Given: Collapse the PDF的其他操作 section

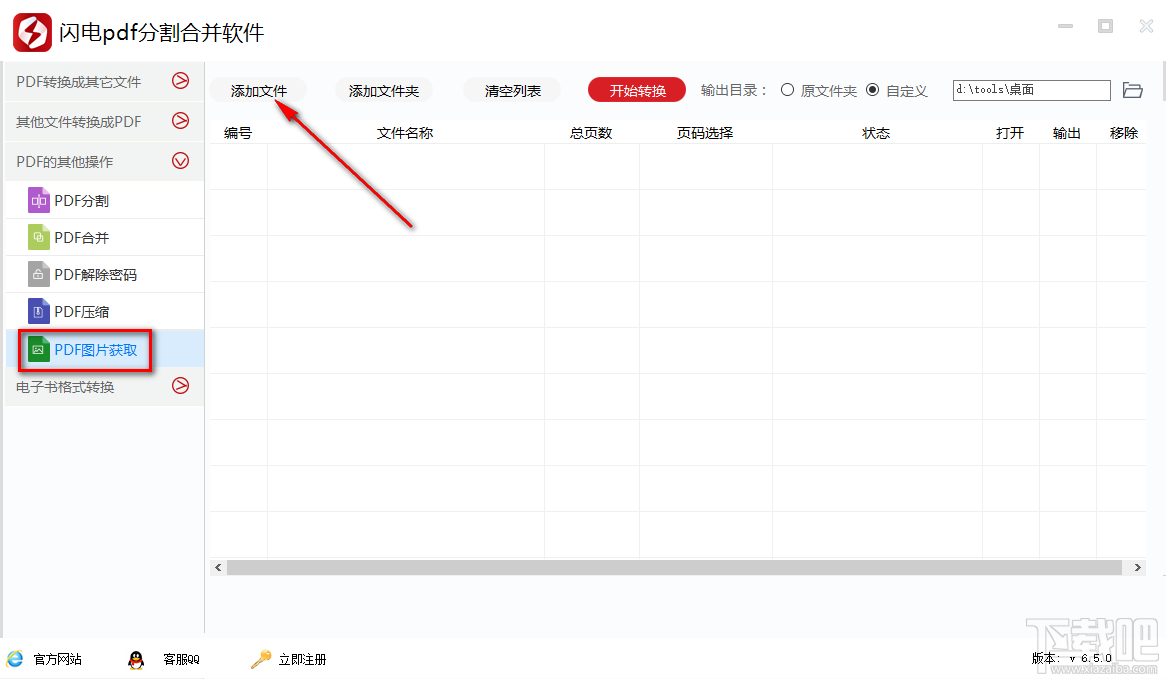Looking at the screenshot, I should point(180,160).
